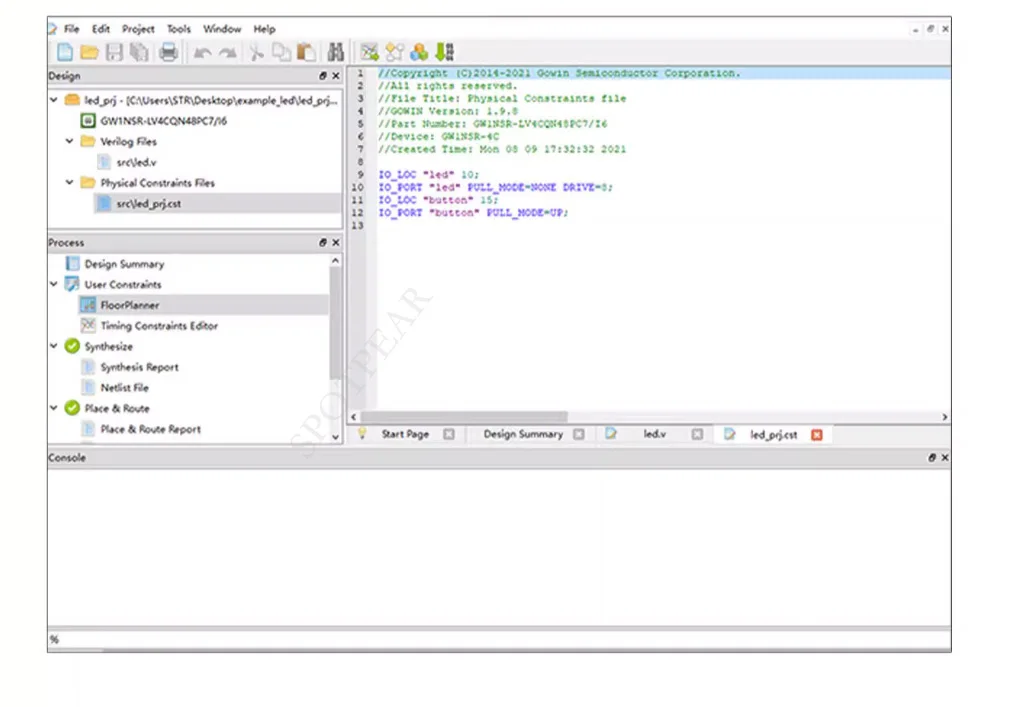1015x707 pixels.
Task: Click the Redo toolbar icon
Action: [227, 52]
